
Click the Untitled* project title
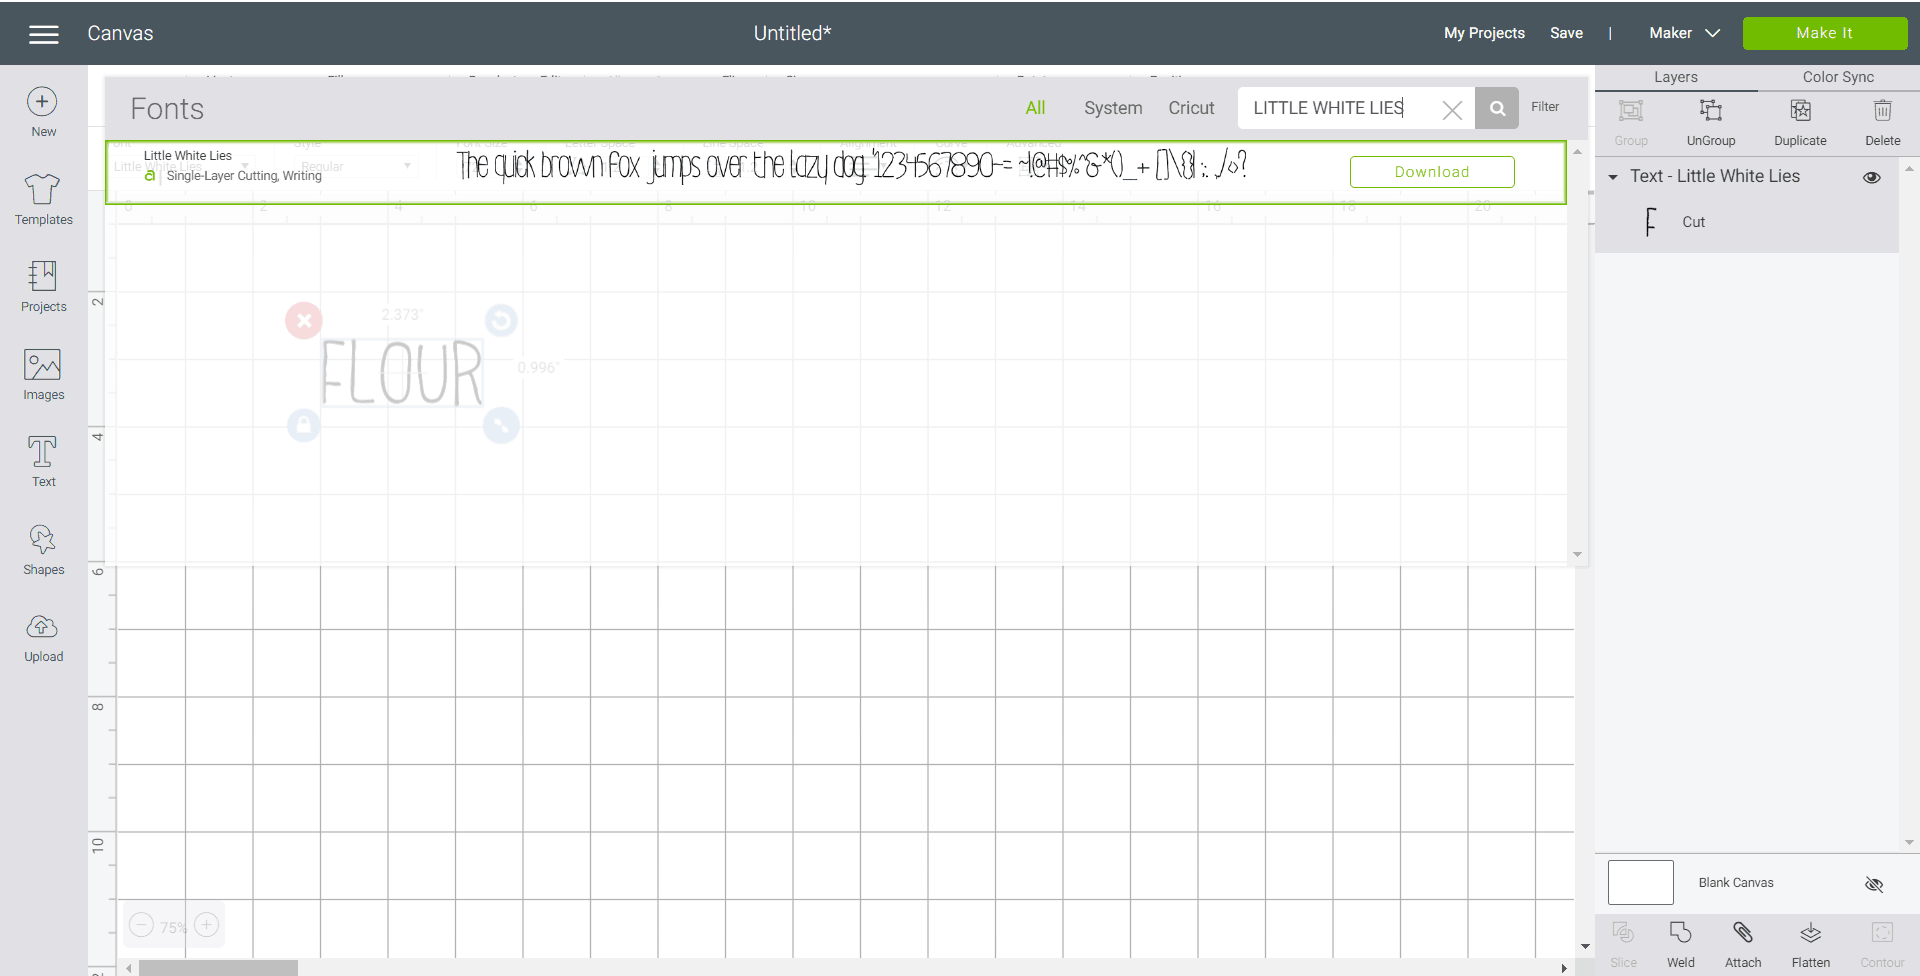792,33
